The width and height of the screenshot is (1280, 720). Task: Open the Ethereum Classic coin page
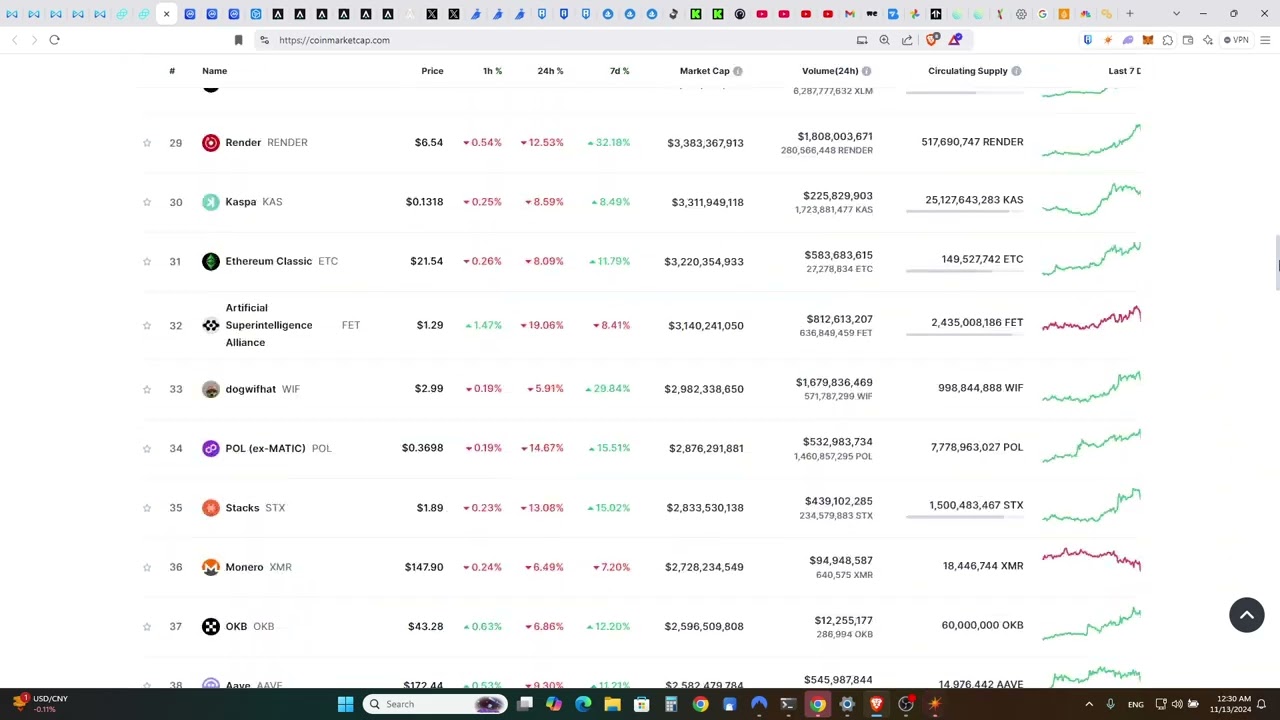click(268, 261)
